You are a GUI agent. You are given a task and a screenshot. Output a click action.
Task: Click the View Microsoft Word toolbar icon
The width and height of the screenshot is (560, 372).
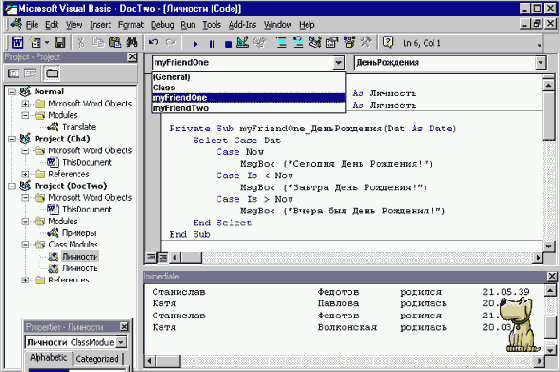coord(18,43)
